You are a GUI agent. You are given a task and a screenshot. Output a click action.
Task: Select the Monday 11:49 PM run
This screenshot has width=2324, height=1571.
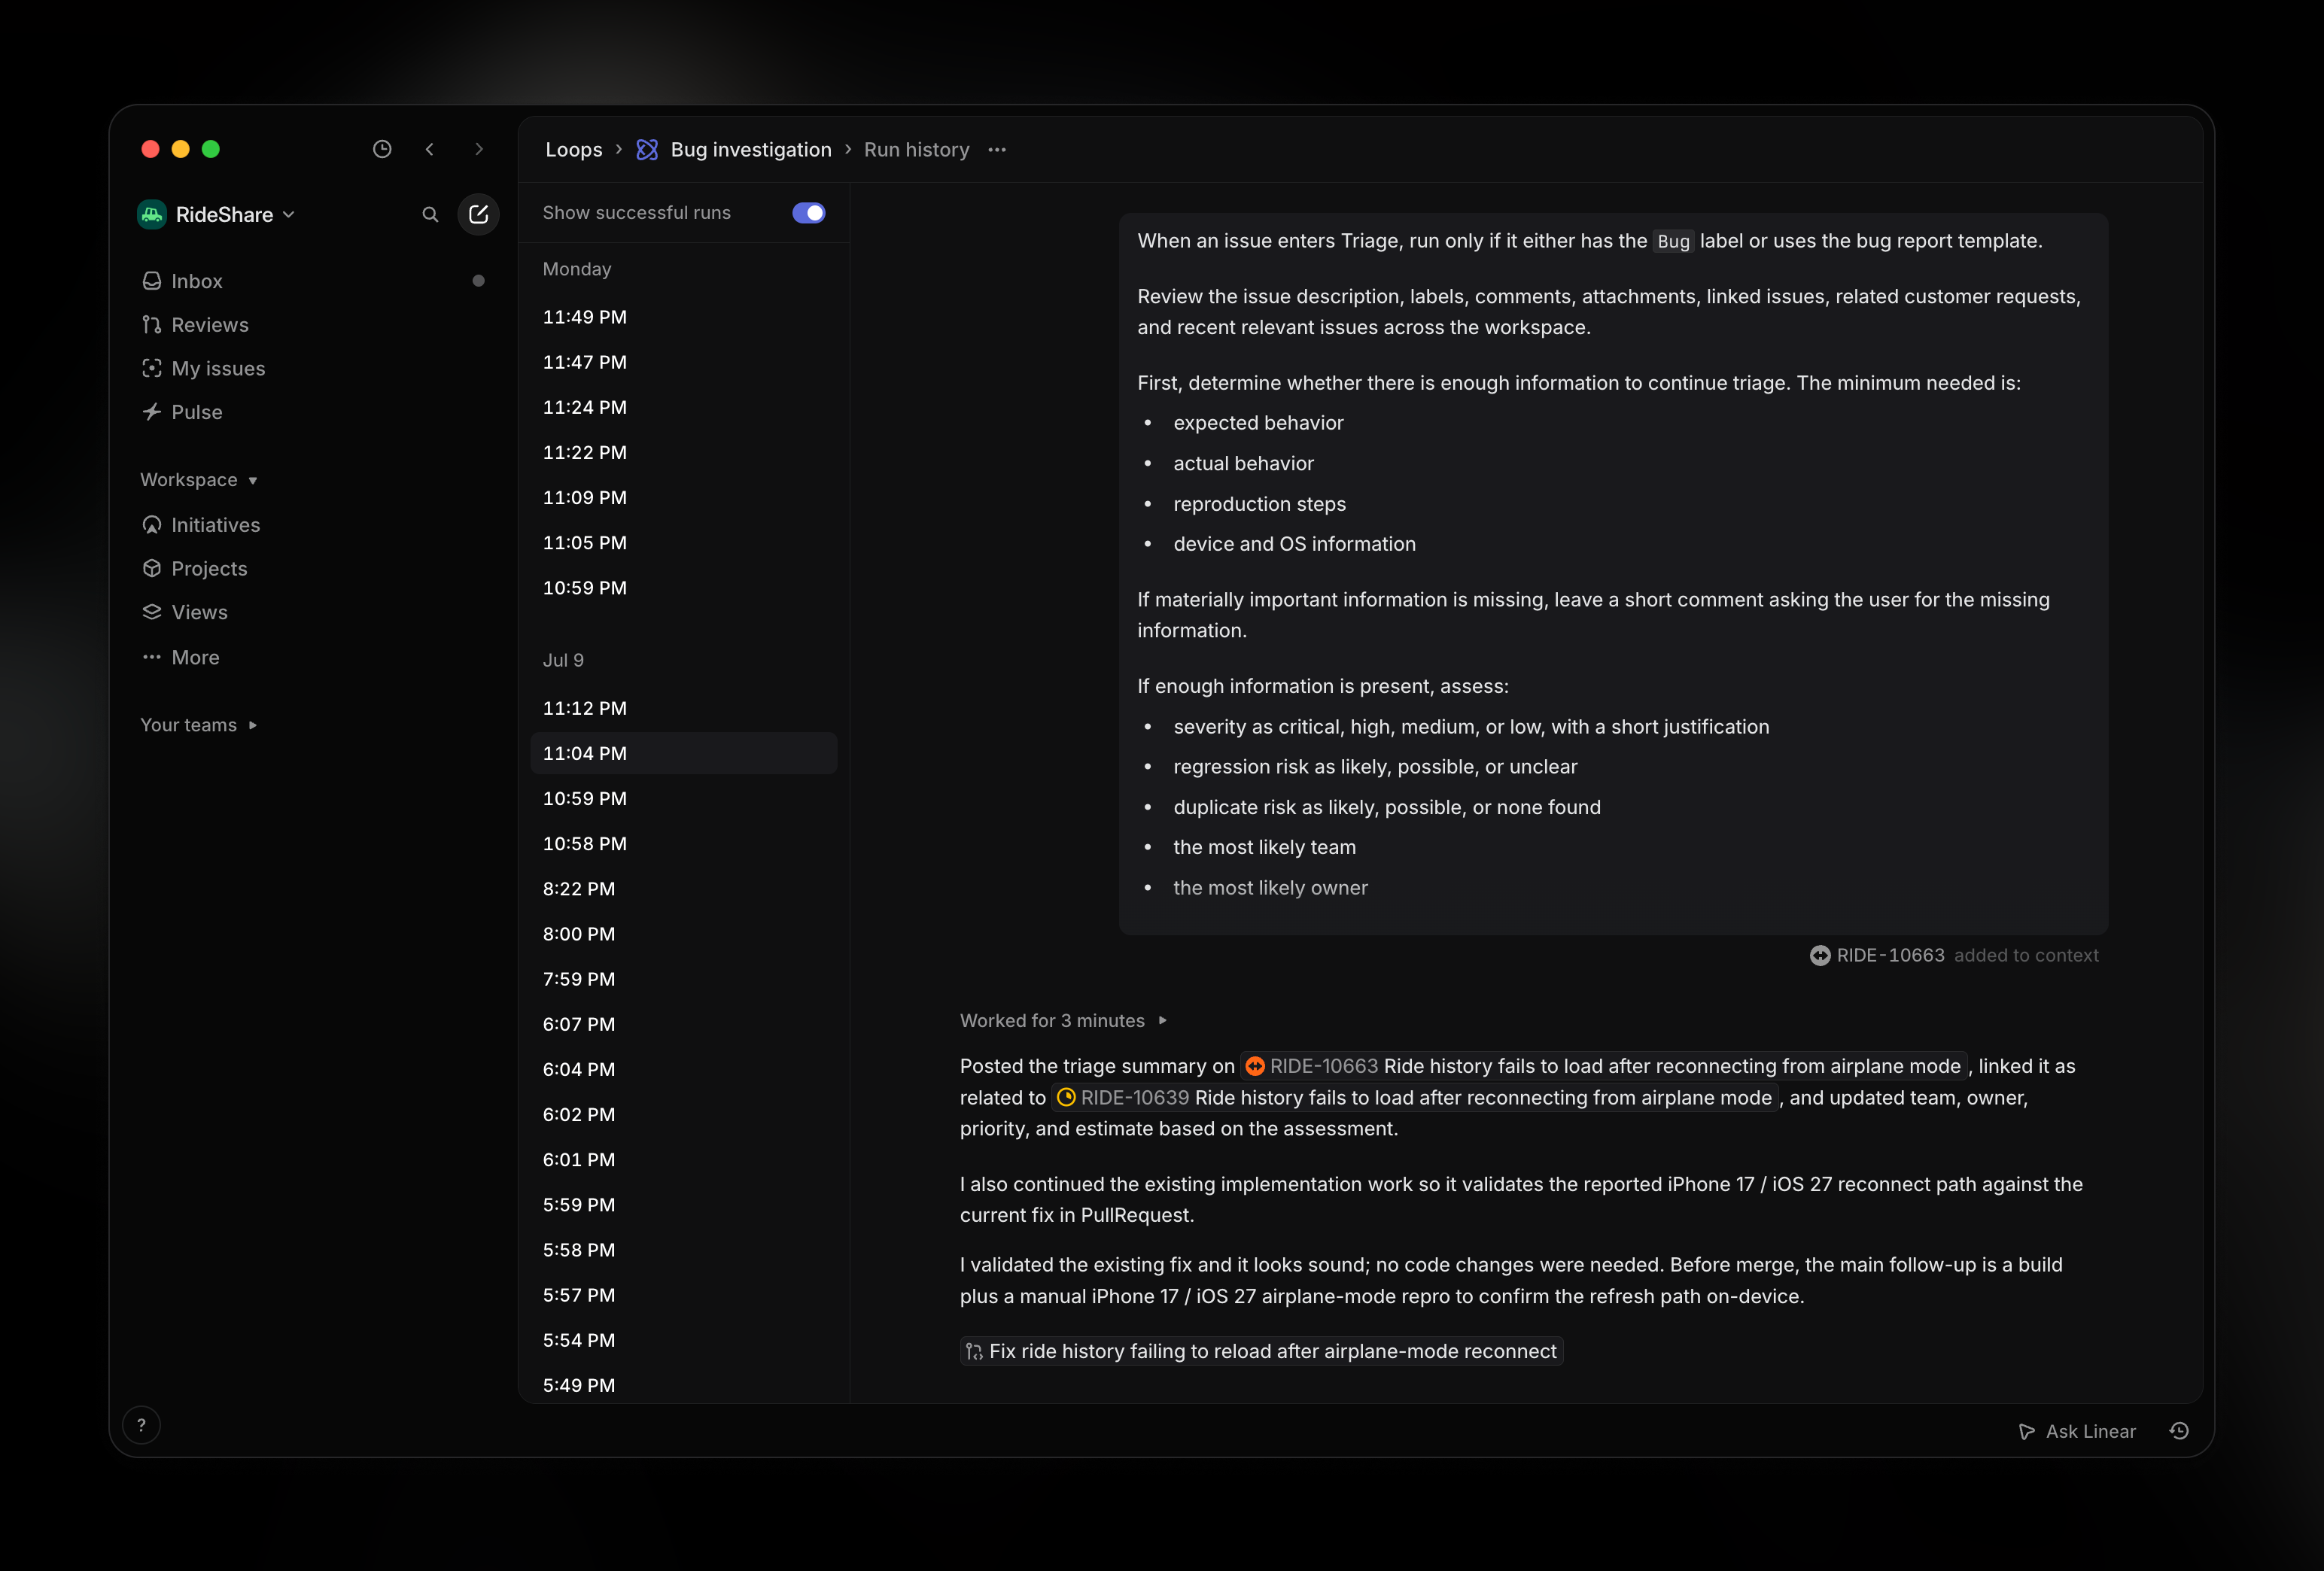tap(684, 317)
